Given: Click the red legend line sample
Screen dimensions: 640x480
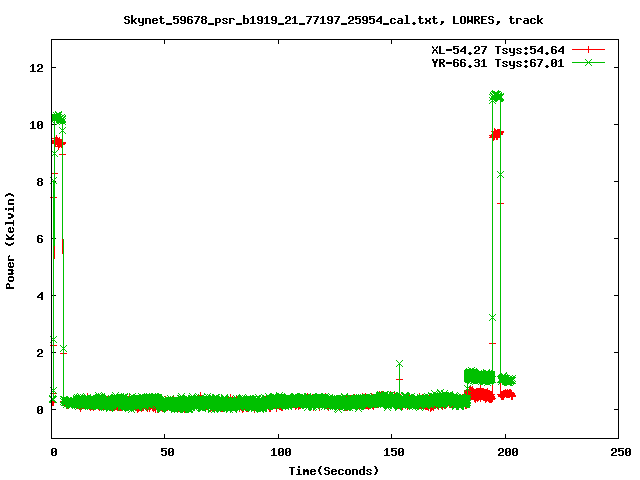Looking at the screenshot, I should click(588, 50).
